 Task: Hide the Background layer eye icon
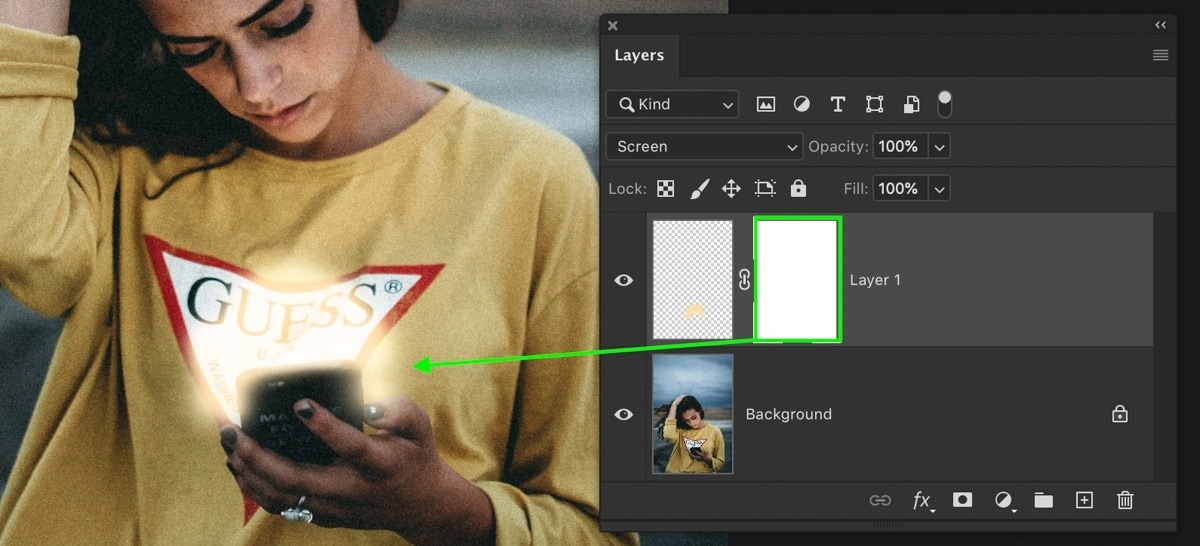[x=624, y=414]
